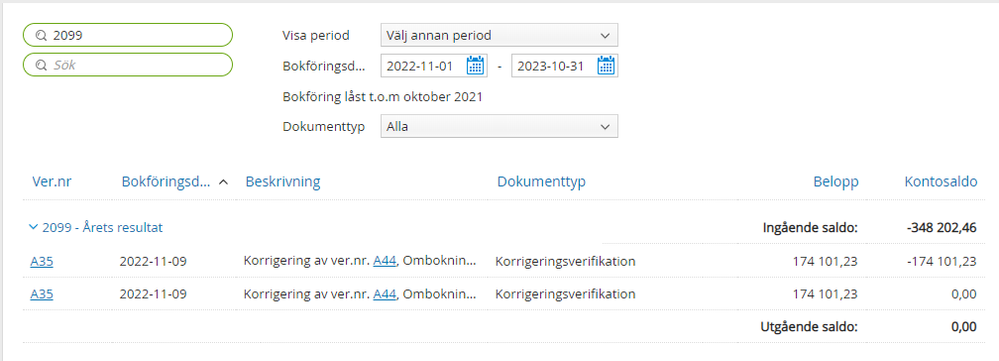Sort by the Ver.nr column header
Screen dimensions: 999x361
(x=52, y=182)
